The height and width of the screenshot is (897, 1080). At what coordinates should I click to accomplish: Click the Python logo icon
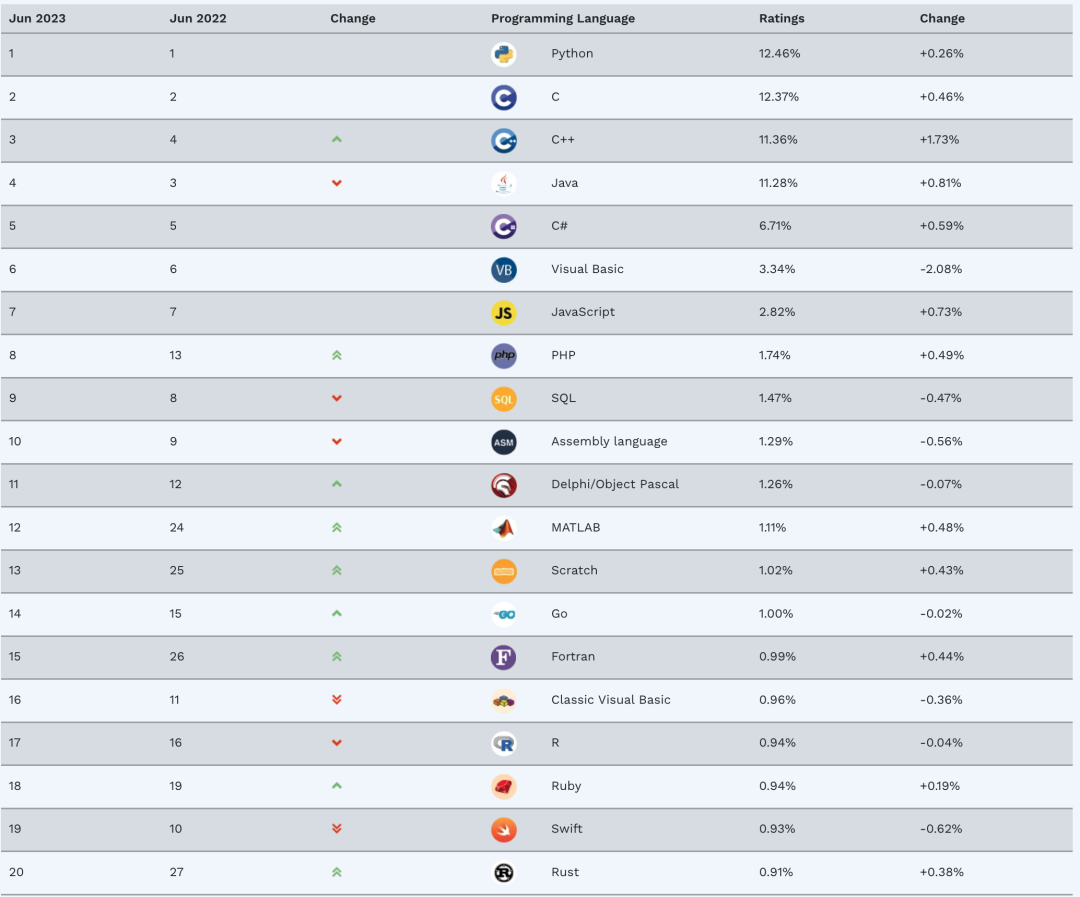(x=503, y=54)
